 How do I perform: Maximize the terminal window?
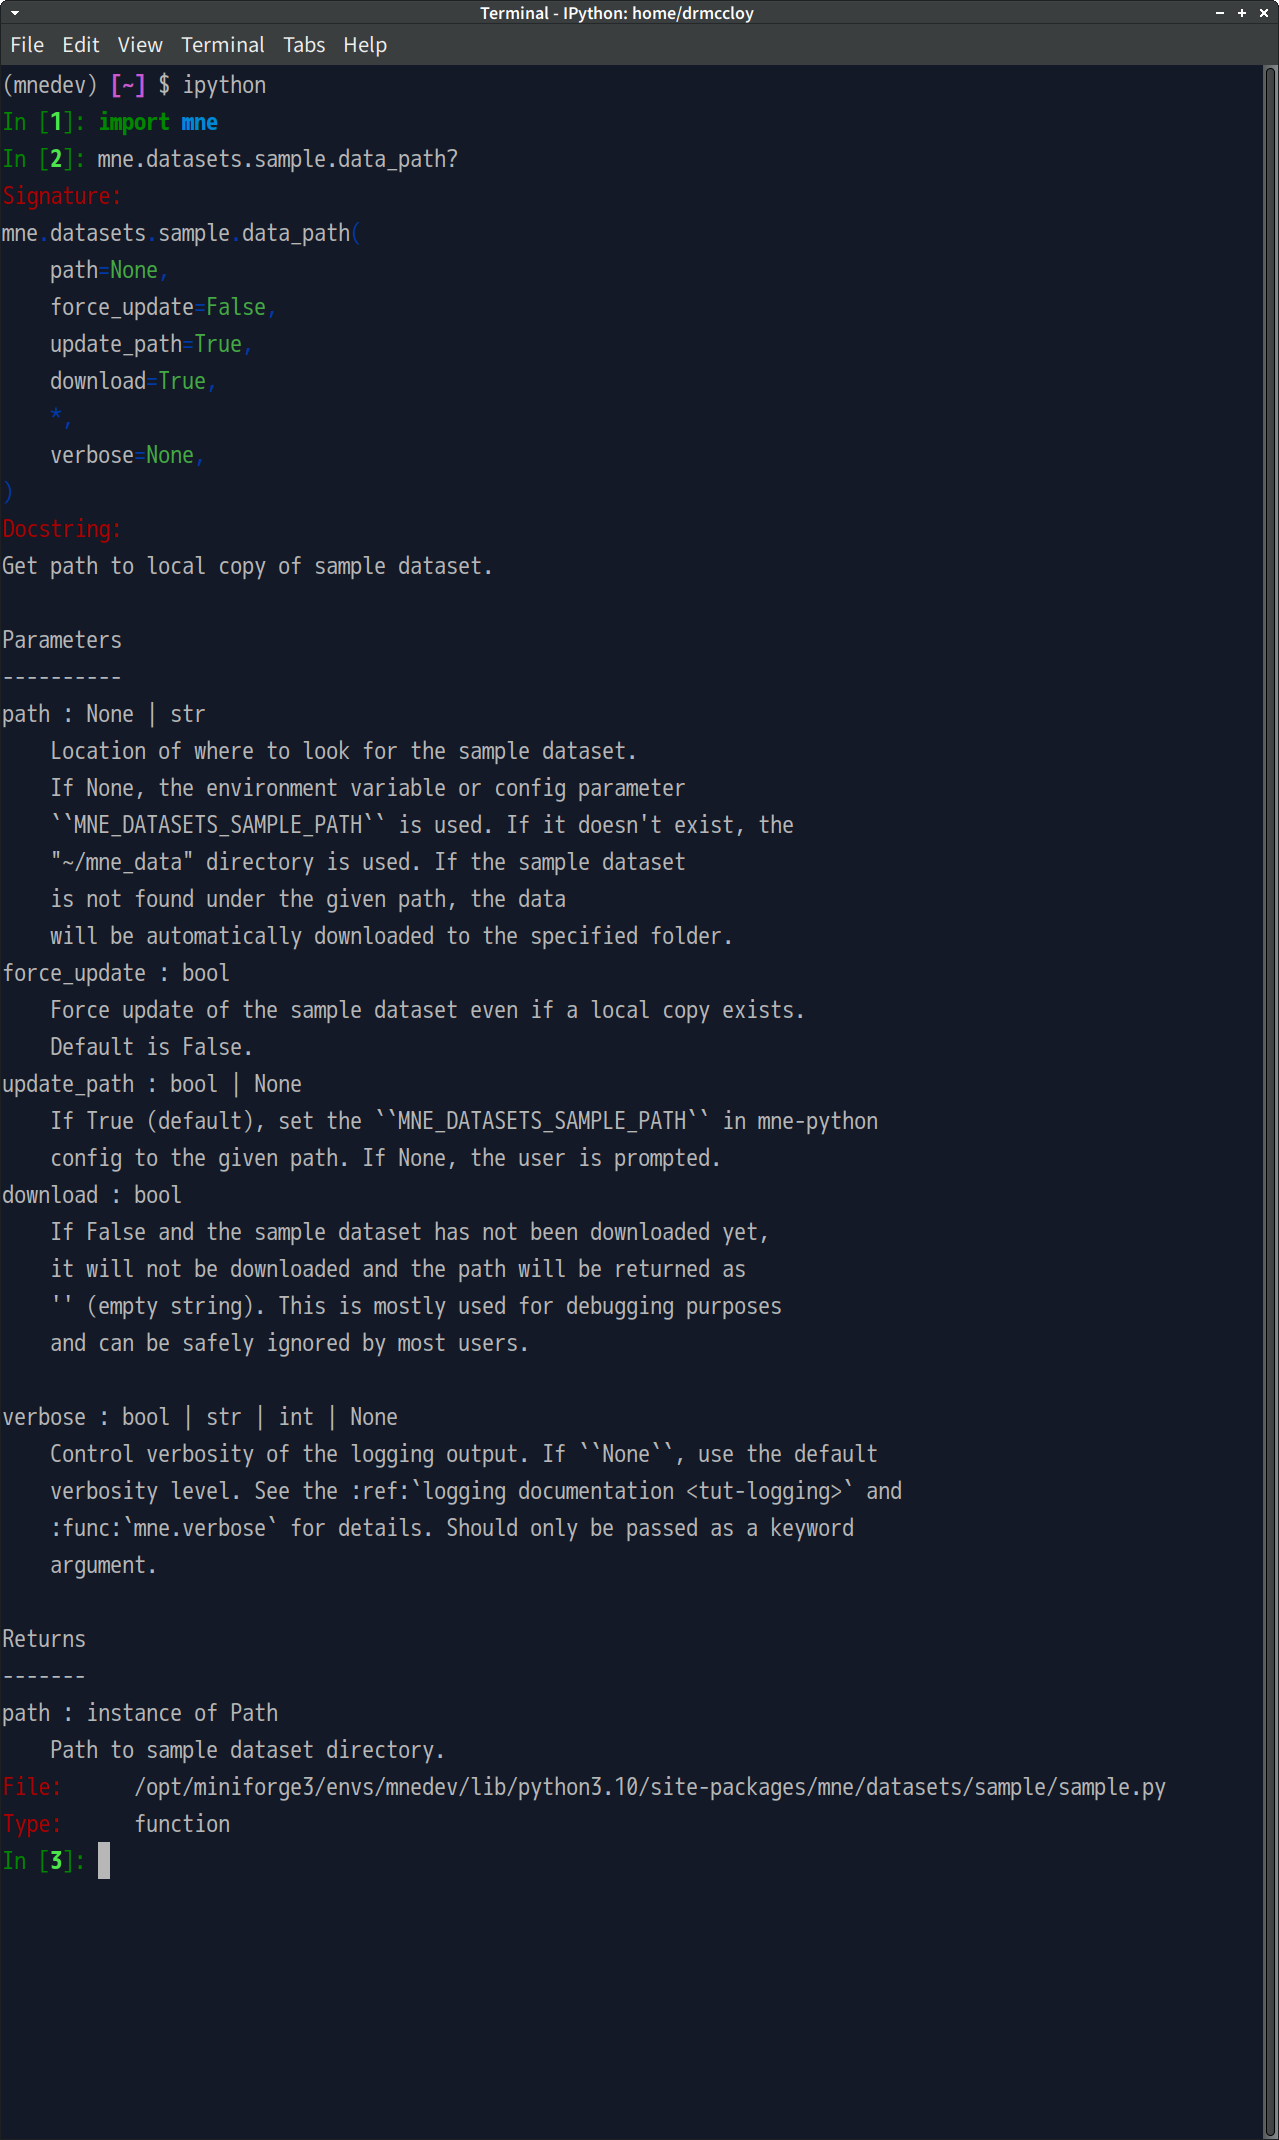click(1241, 13)
